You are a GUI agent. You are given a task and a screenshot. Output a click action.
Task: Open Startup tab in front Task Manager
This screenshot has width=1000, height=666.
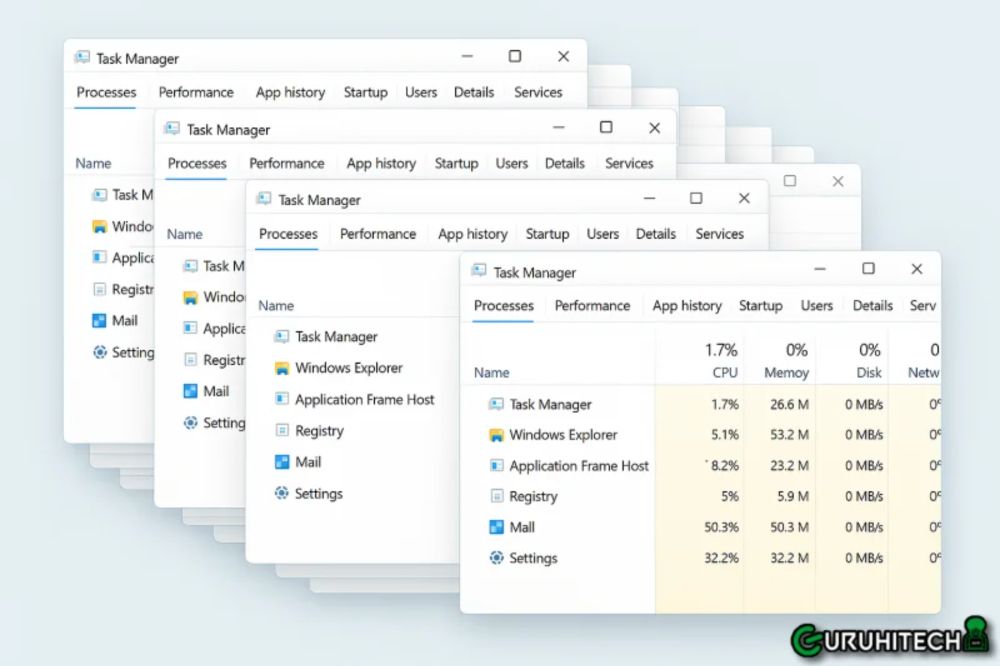[760, 306]
